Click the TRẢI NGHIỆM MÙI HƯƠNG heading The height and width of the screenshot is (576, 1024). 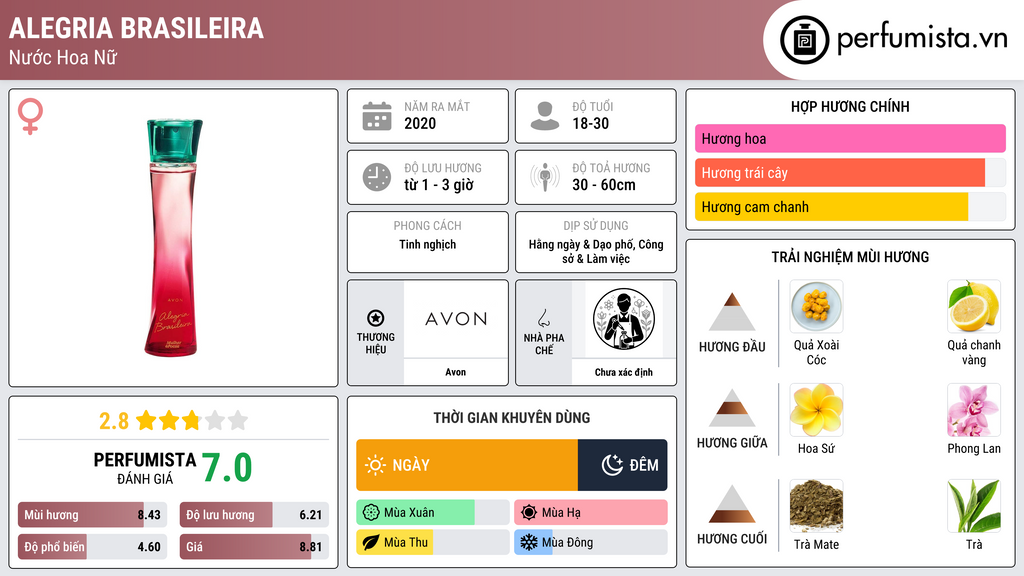point(850,257)
